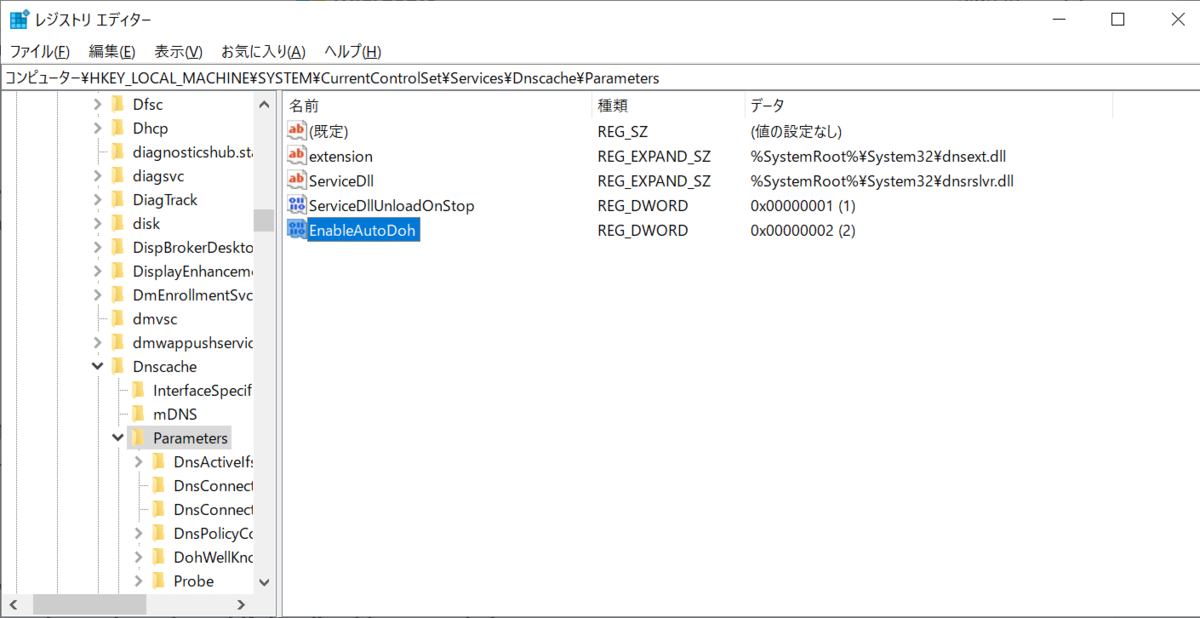Expand the Probe subkey

pos(138,581)
